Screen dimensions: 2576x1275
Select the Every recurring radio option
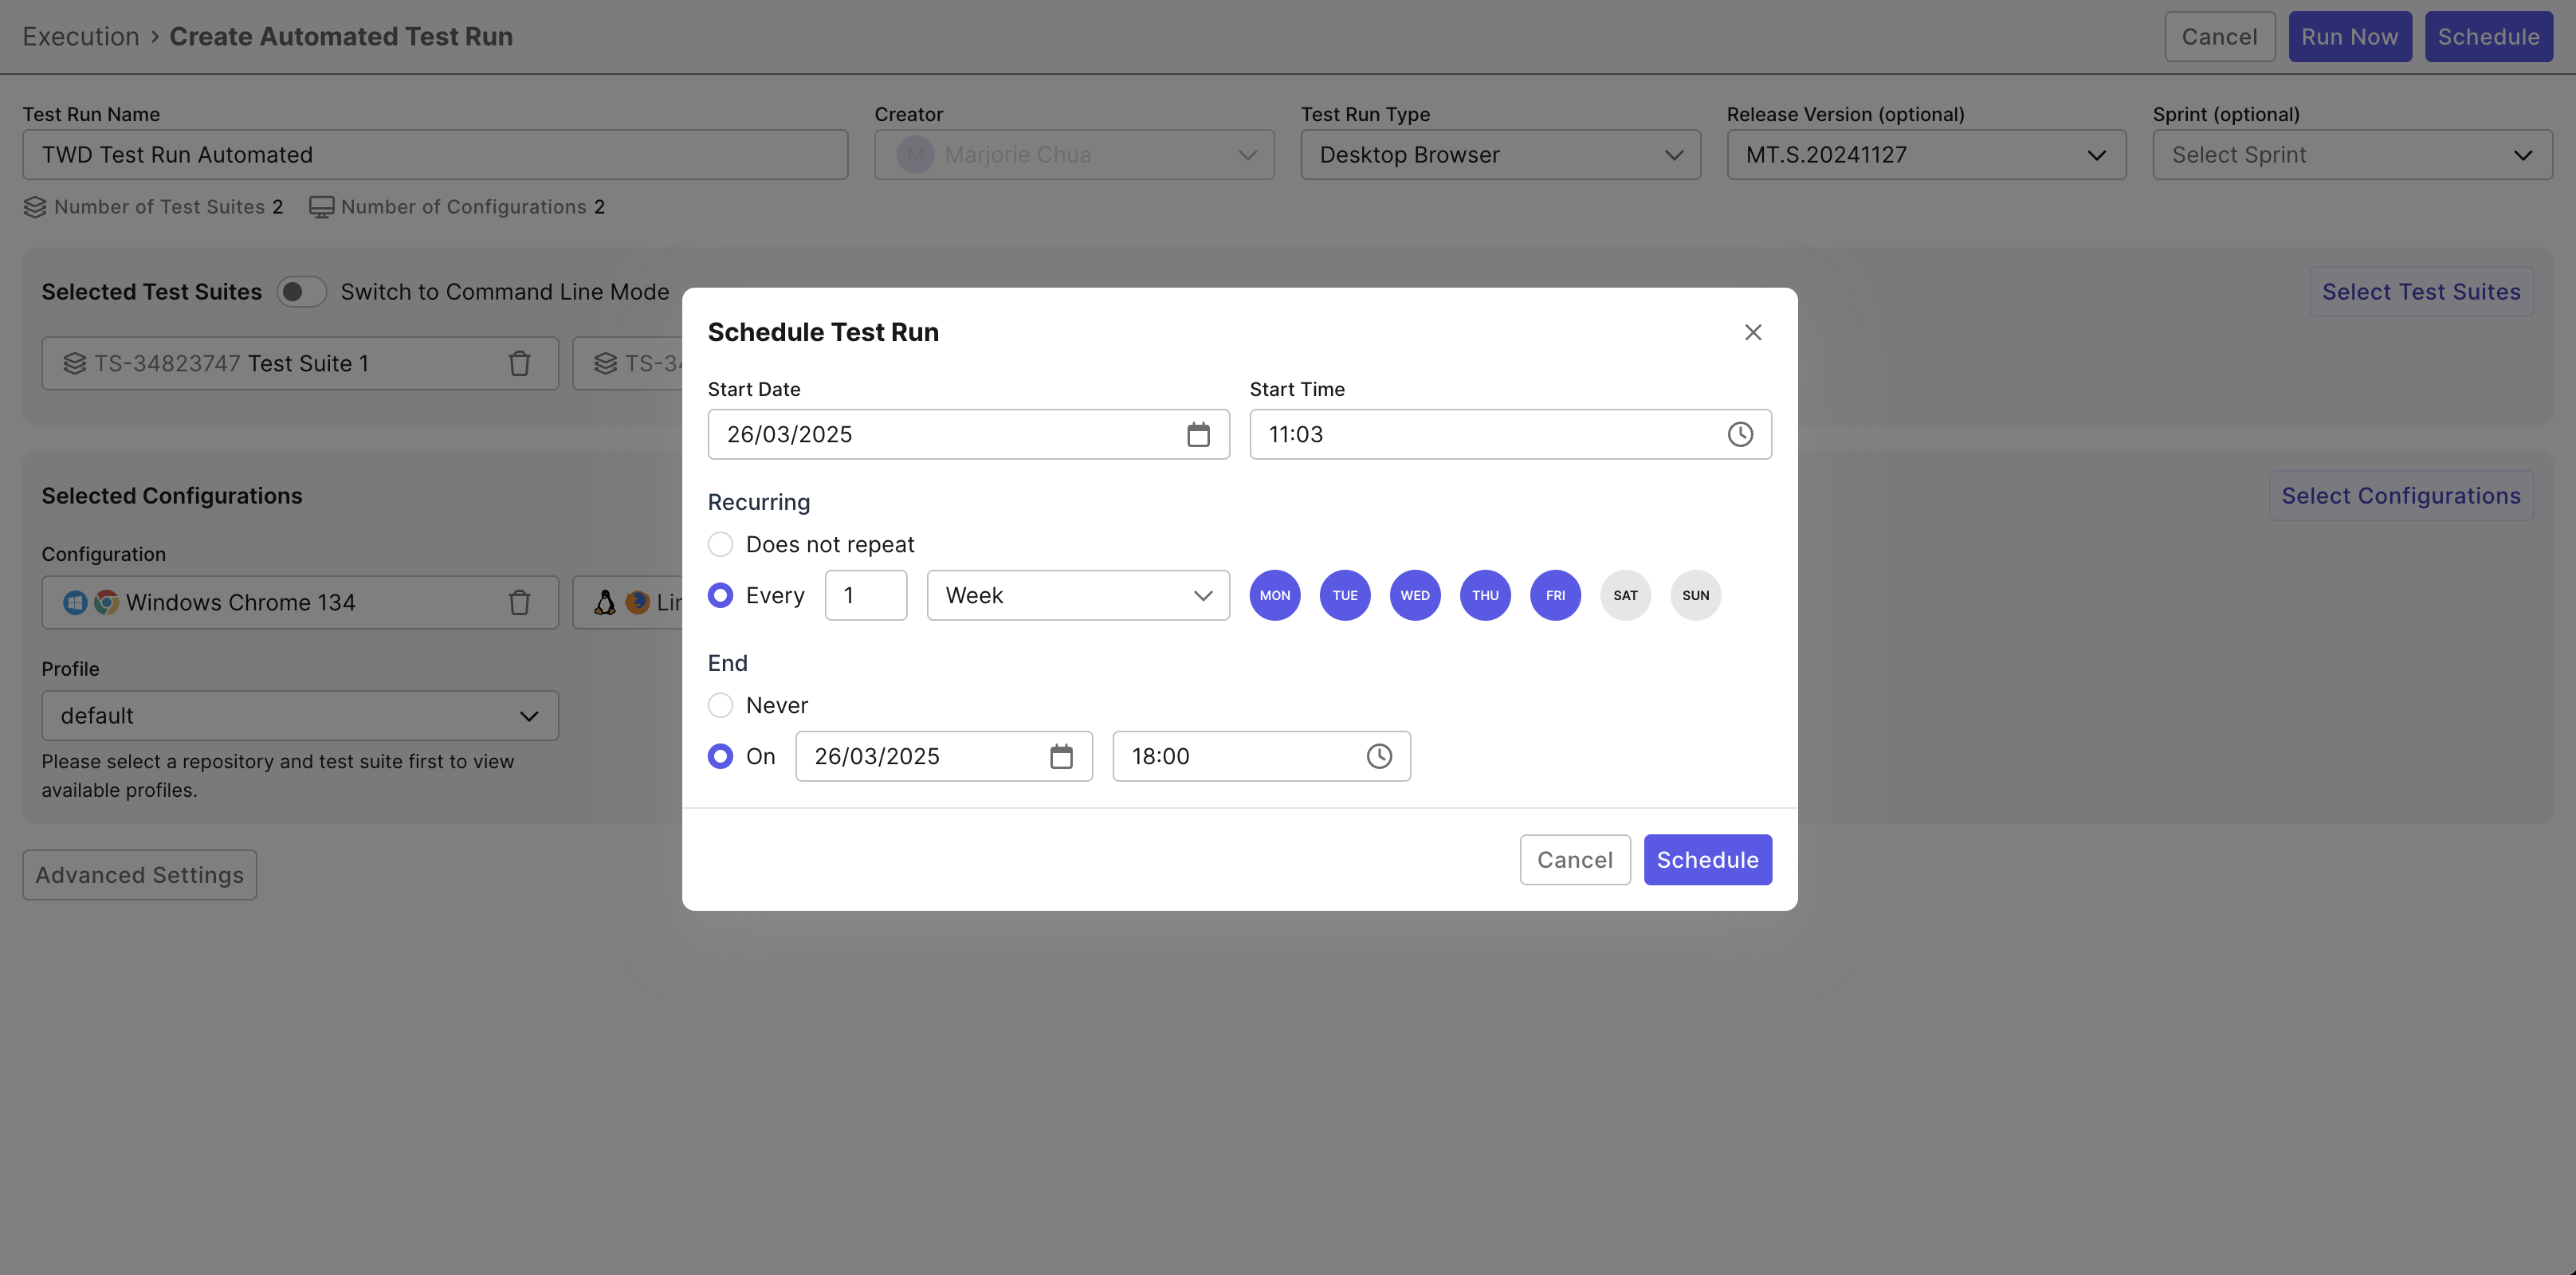coord(720,595)
